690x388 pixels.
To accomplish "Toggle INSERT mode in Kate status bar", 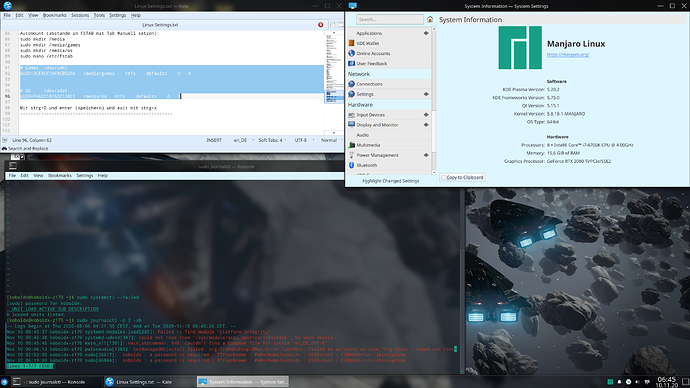I will pyautogui.click(x=214, y=140).
